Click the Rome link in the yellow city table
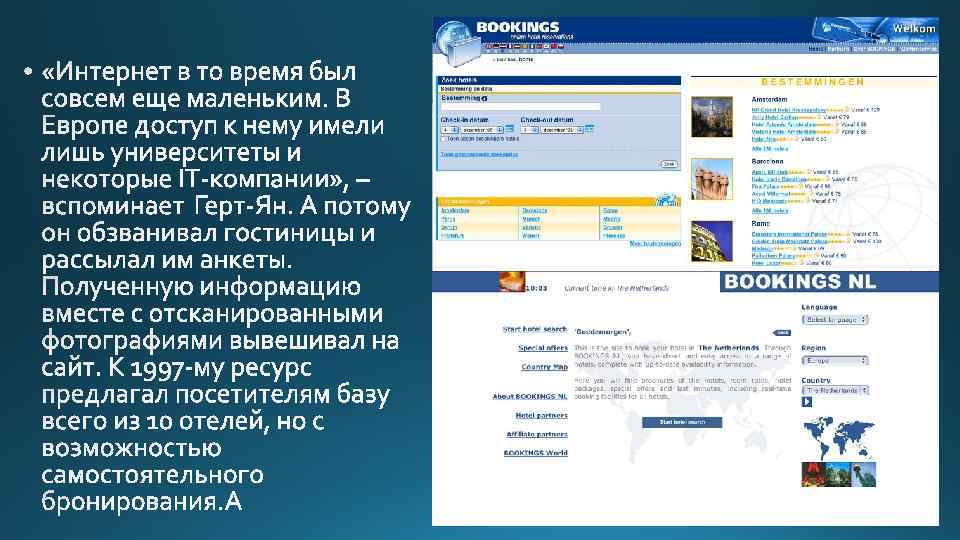 [x=610, y=211]
